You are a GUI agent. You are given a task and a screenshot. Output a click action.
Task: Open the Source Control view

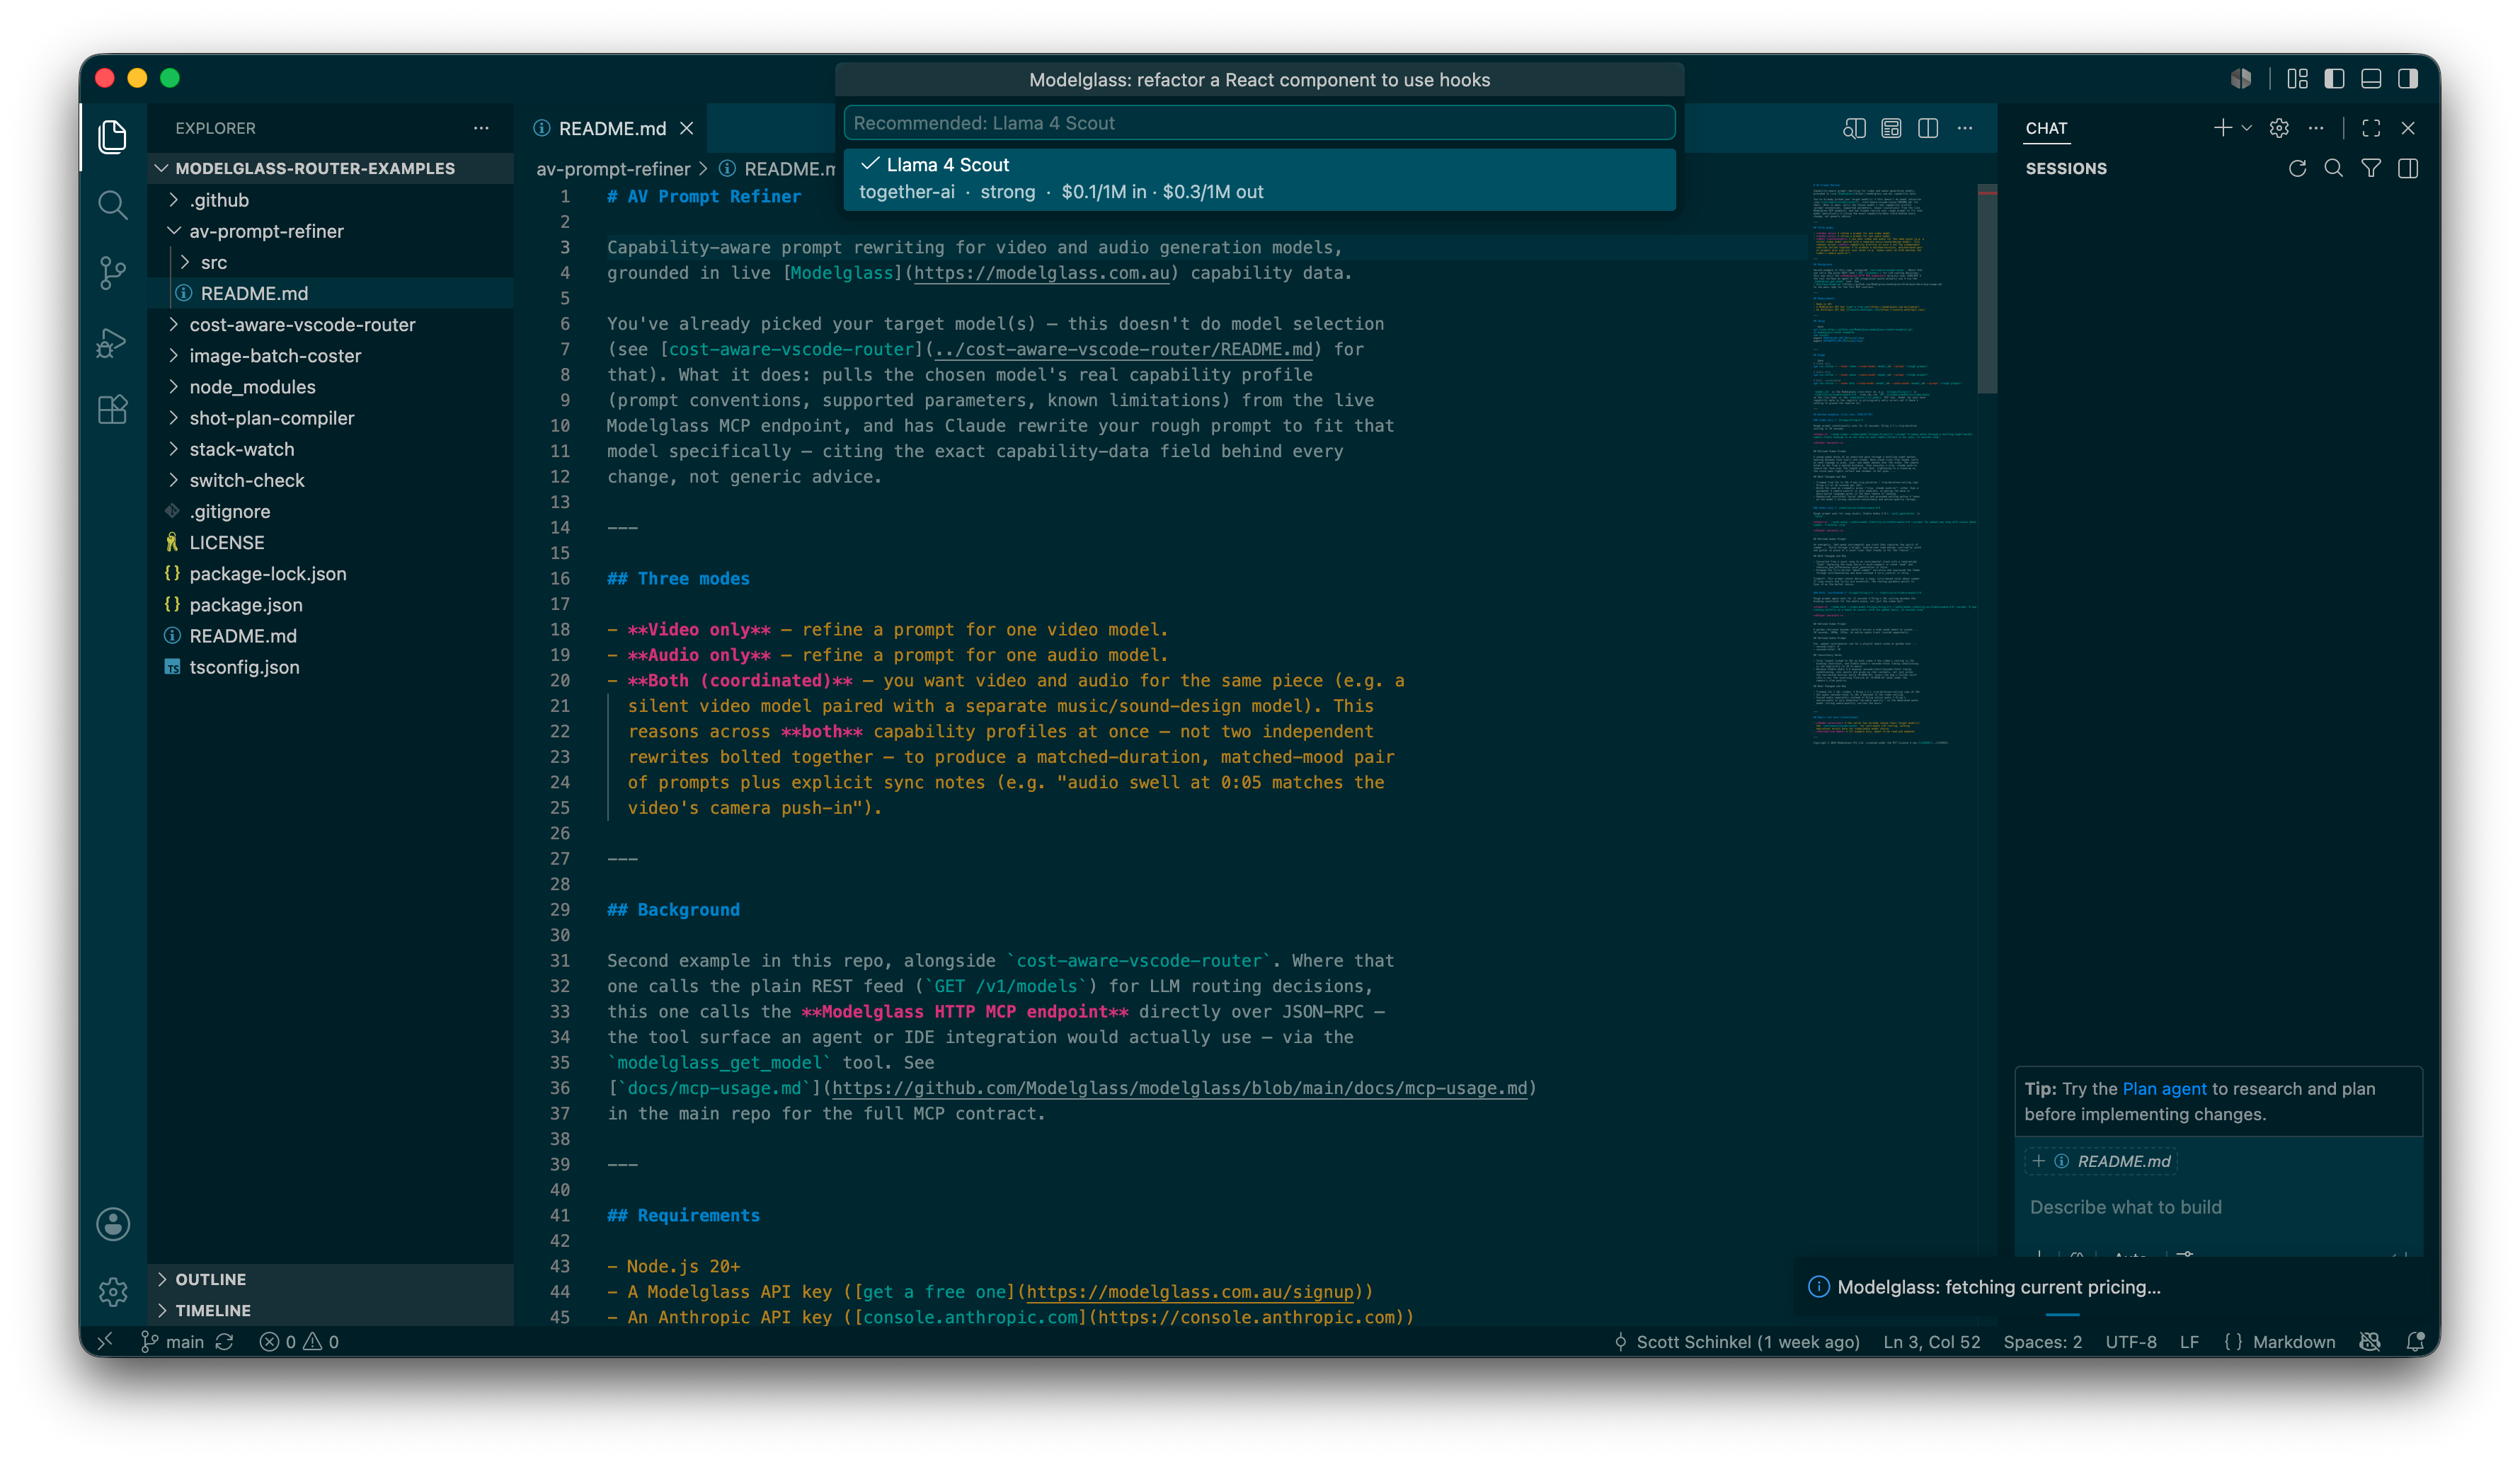click(113, 273)
